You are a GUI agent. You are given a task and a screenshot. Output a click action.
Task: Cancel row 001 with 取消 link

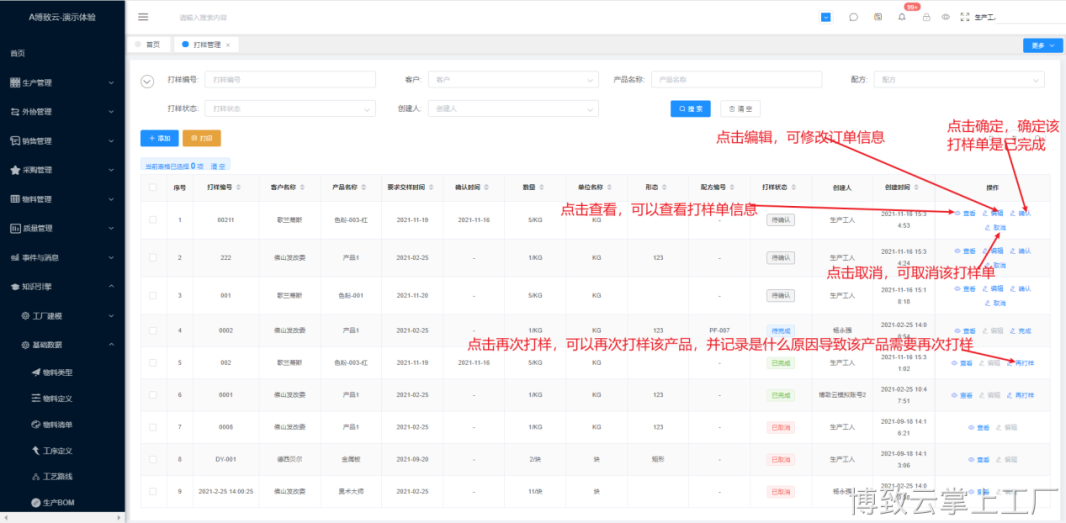995,303
